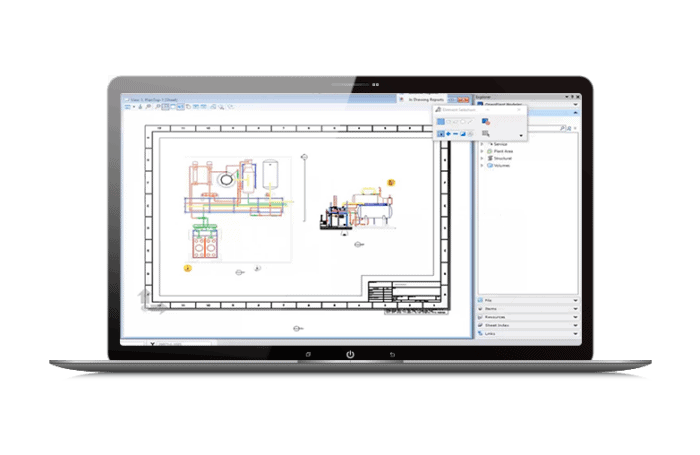Switch to the In Drawing Reports tab
The image size is (700, 455).
tap(422, 99)
